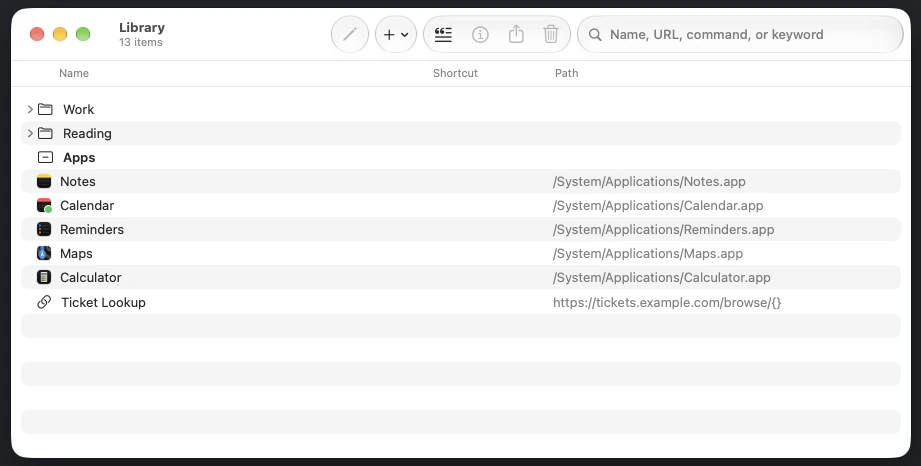Select the Notes item name
The height and width of the screenshot is (466, 921).
(78, 181)
